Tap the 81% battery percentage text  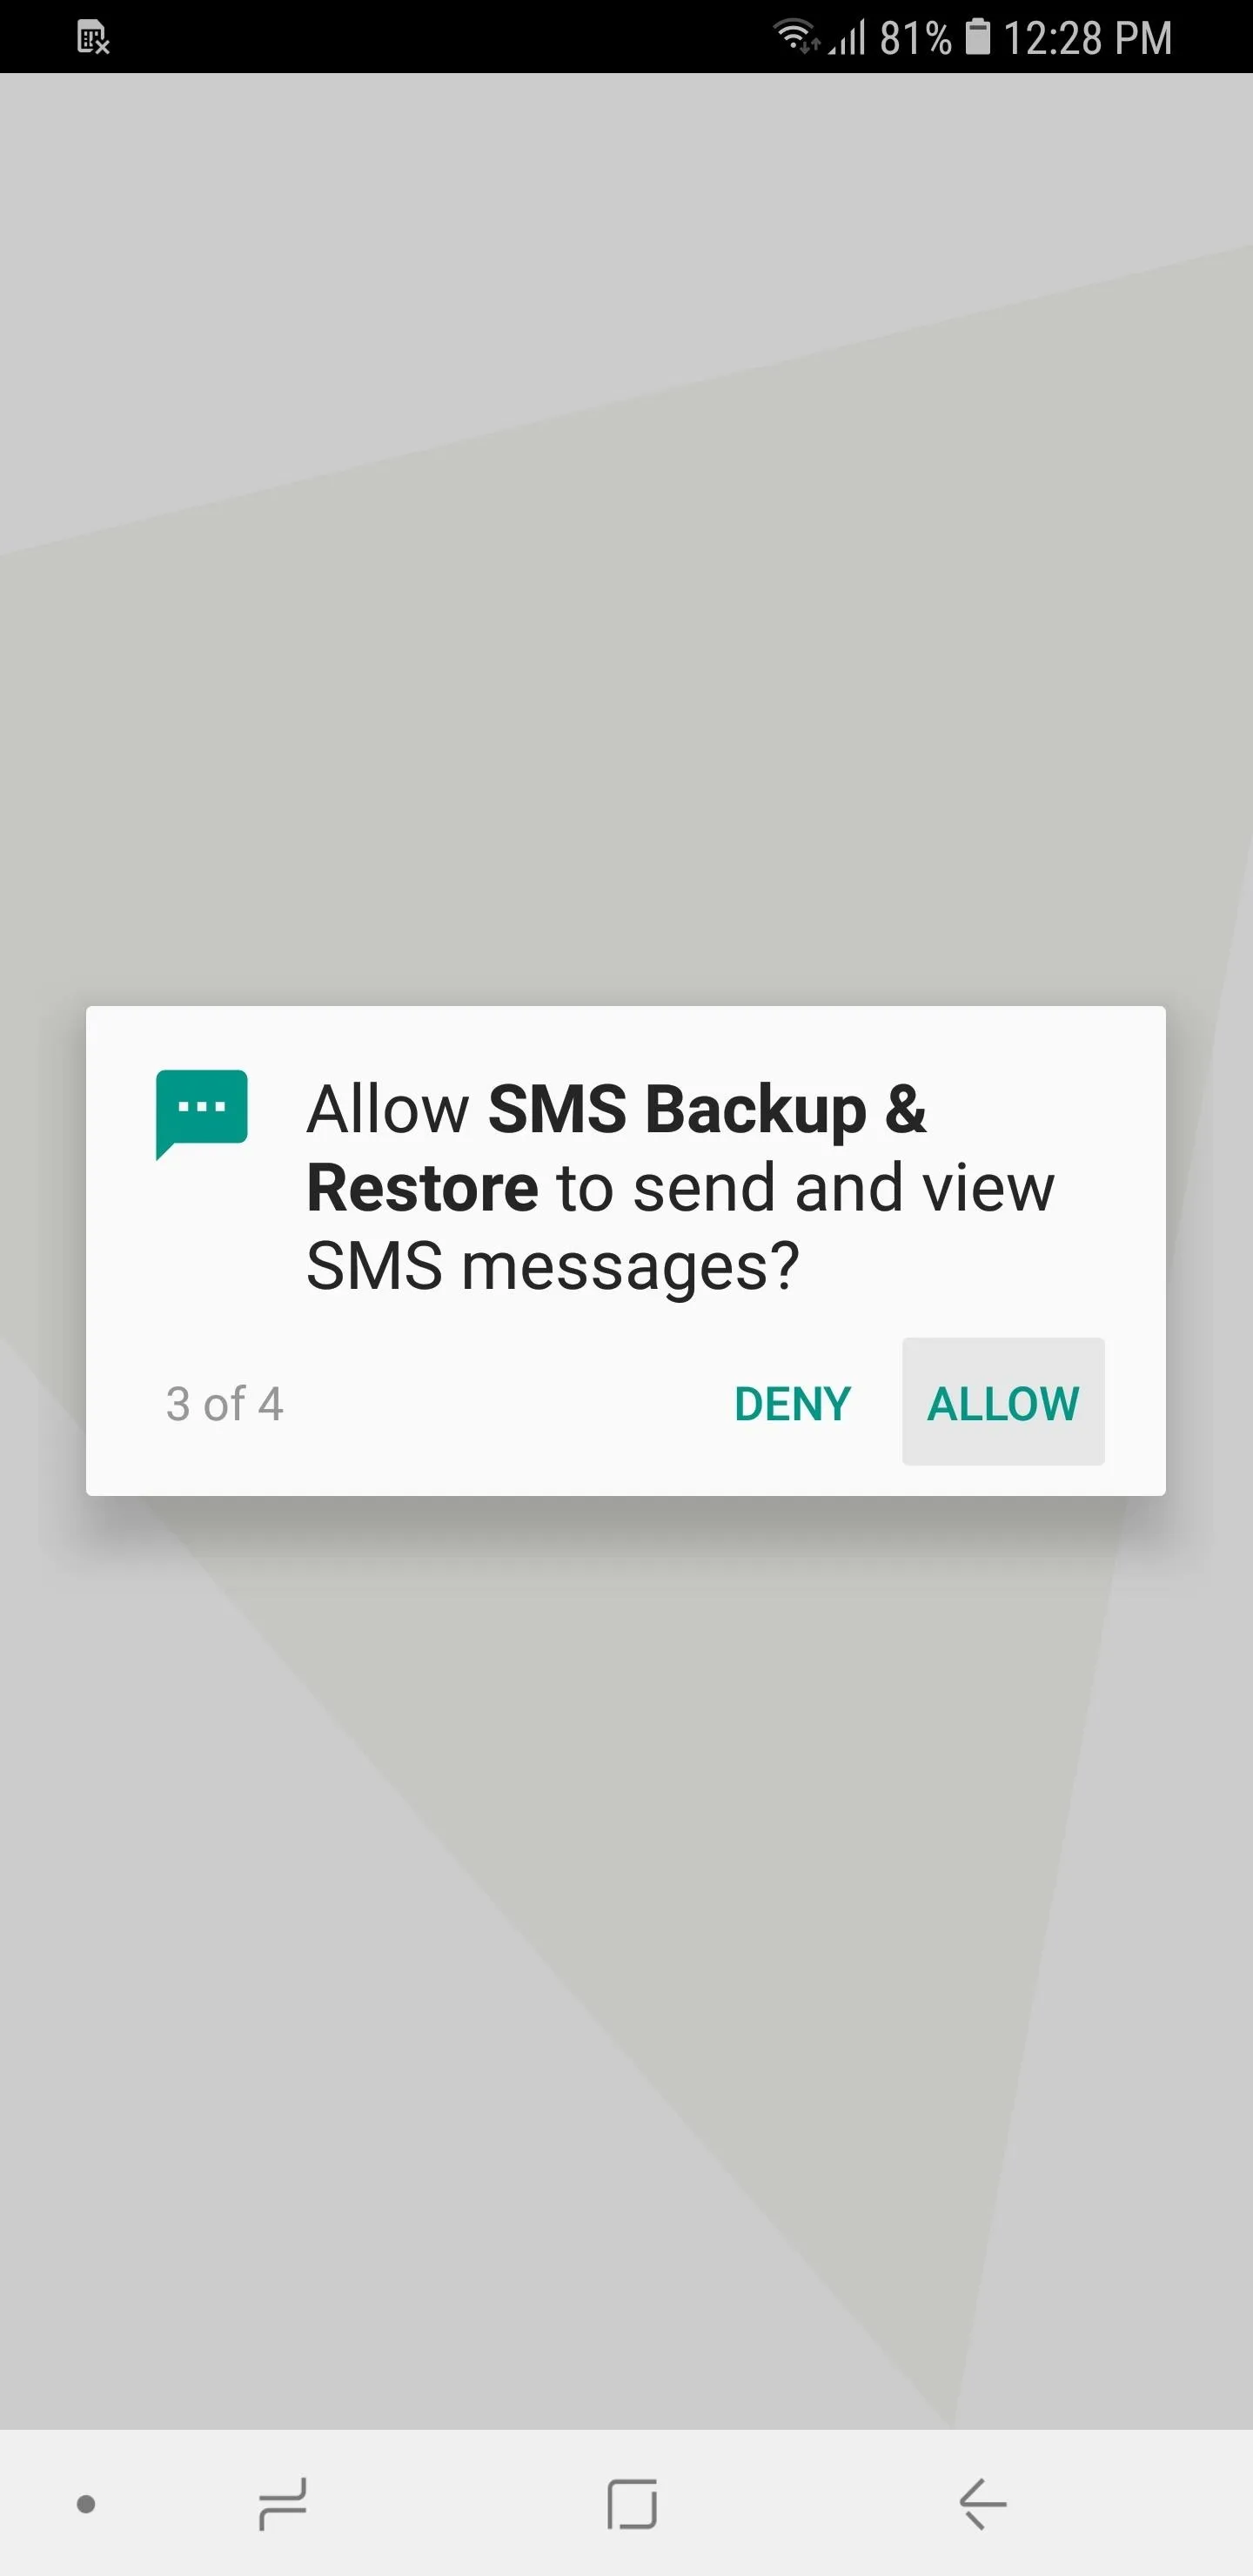(x=915, y=38)
